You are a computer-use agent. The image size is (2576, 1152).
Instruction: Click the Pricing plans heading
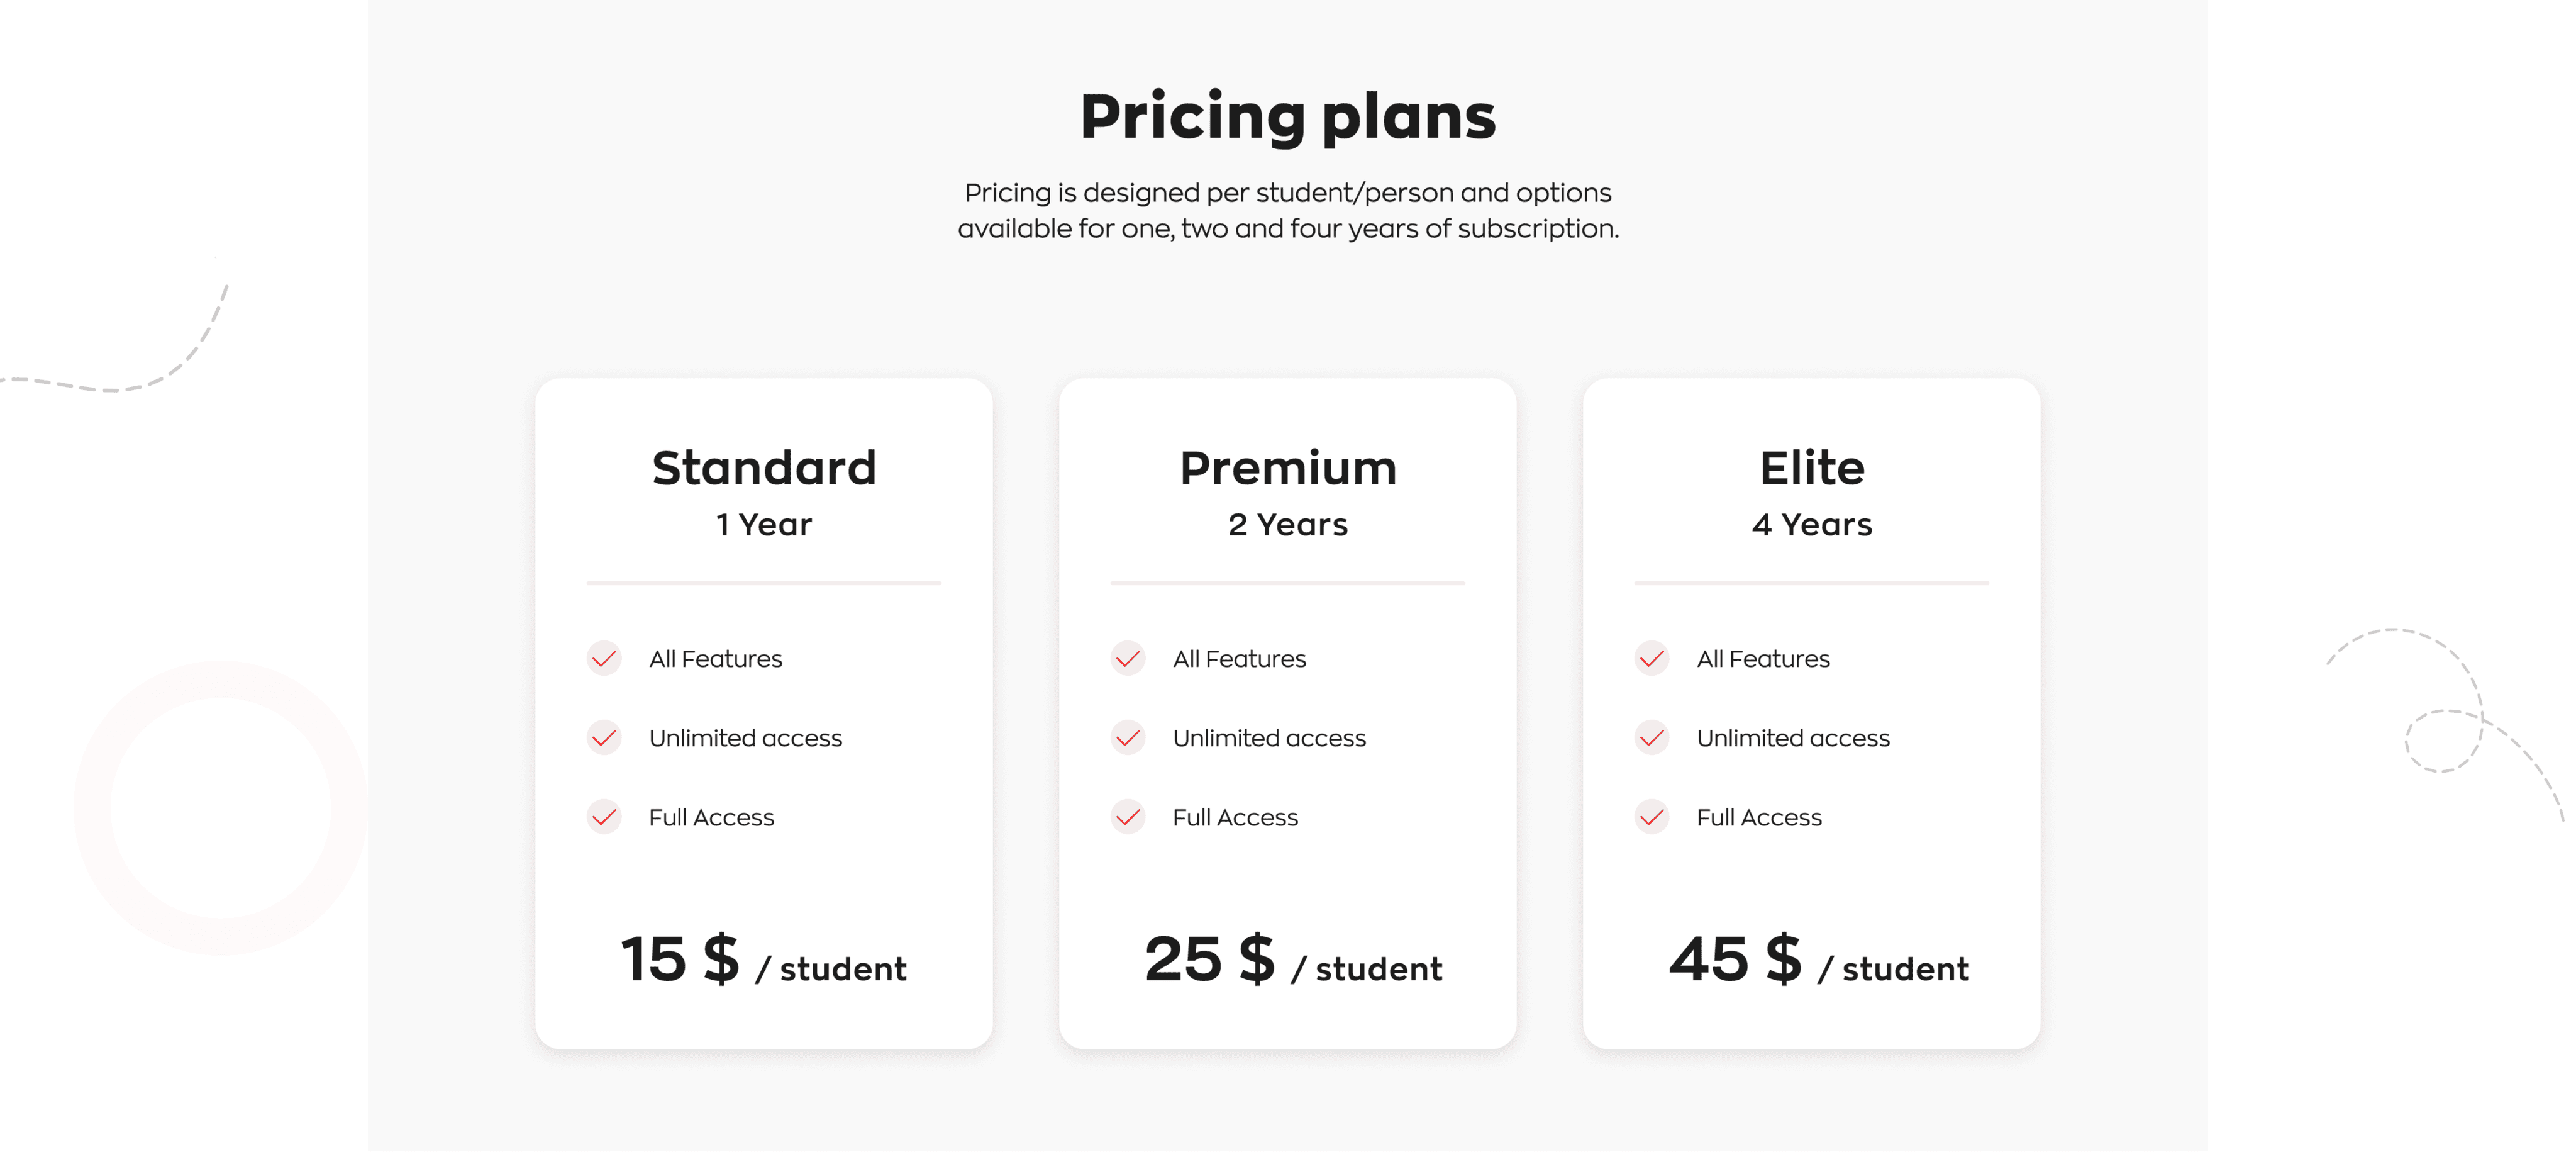(x=1288, y=117)
